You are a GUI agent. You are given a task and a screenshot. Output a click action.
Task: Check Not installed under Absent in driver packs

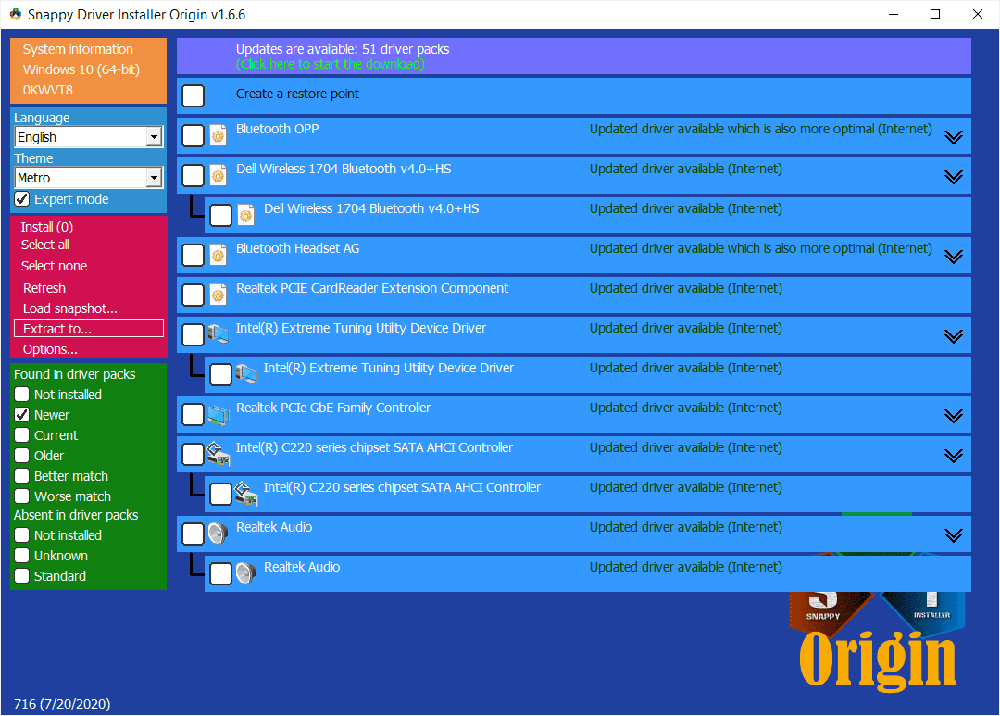point(22,535)
